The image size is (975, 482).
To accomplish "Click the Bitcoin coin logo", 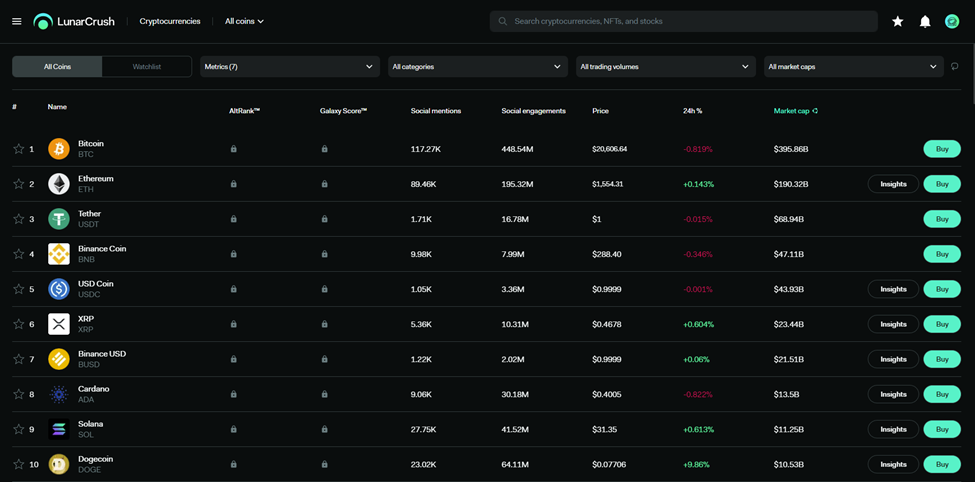I will (x=59, y=149).
